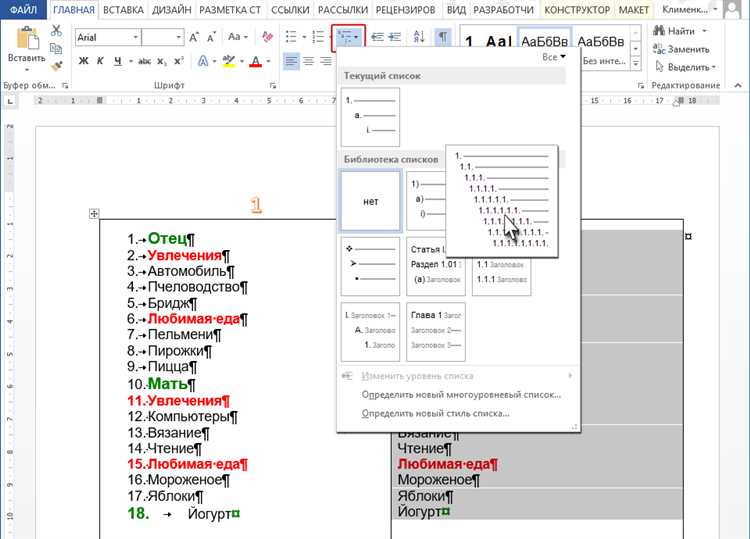Click the Вставить paste icon

27,38
